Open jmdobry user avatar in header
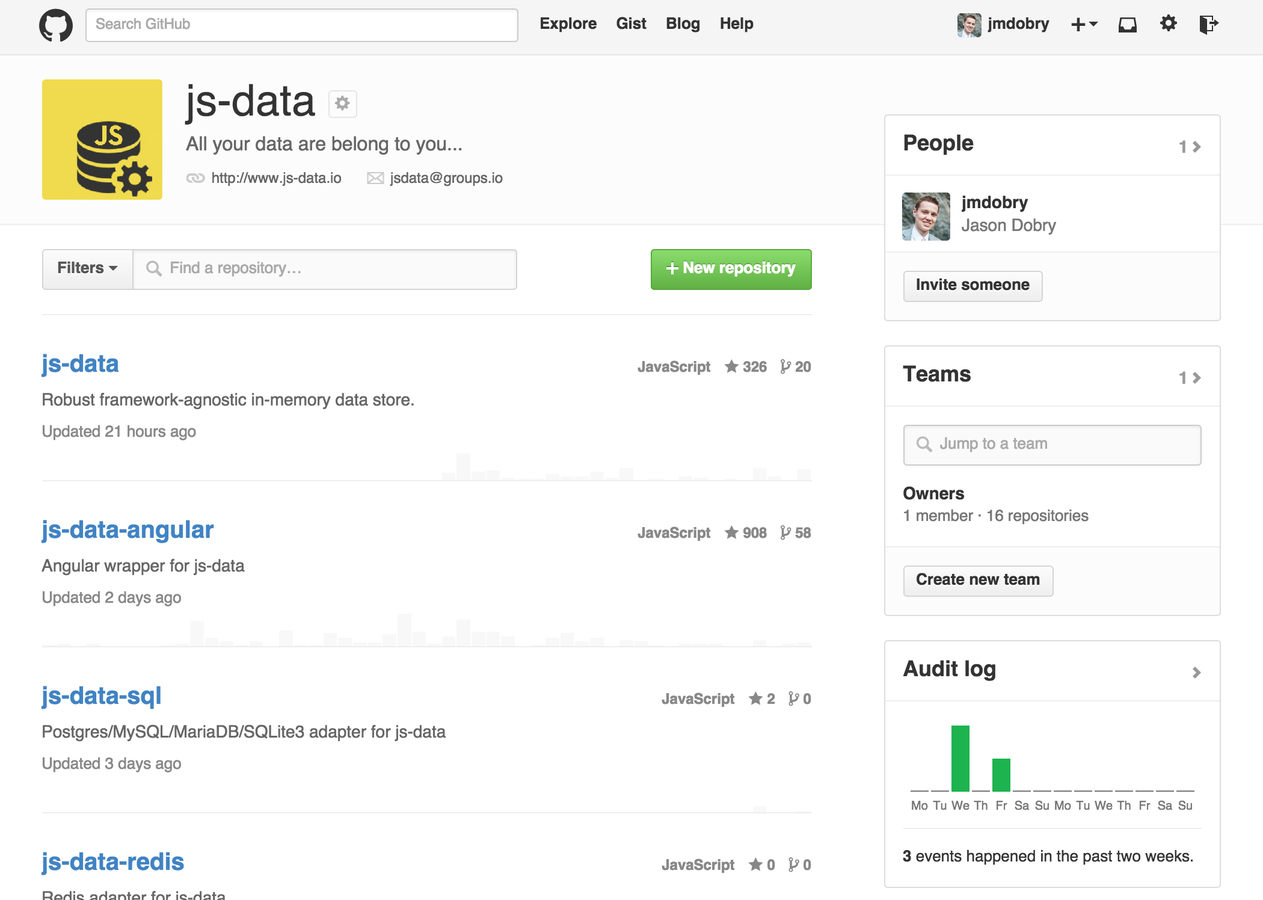1263x900 pixels. tap(969, 24)
